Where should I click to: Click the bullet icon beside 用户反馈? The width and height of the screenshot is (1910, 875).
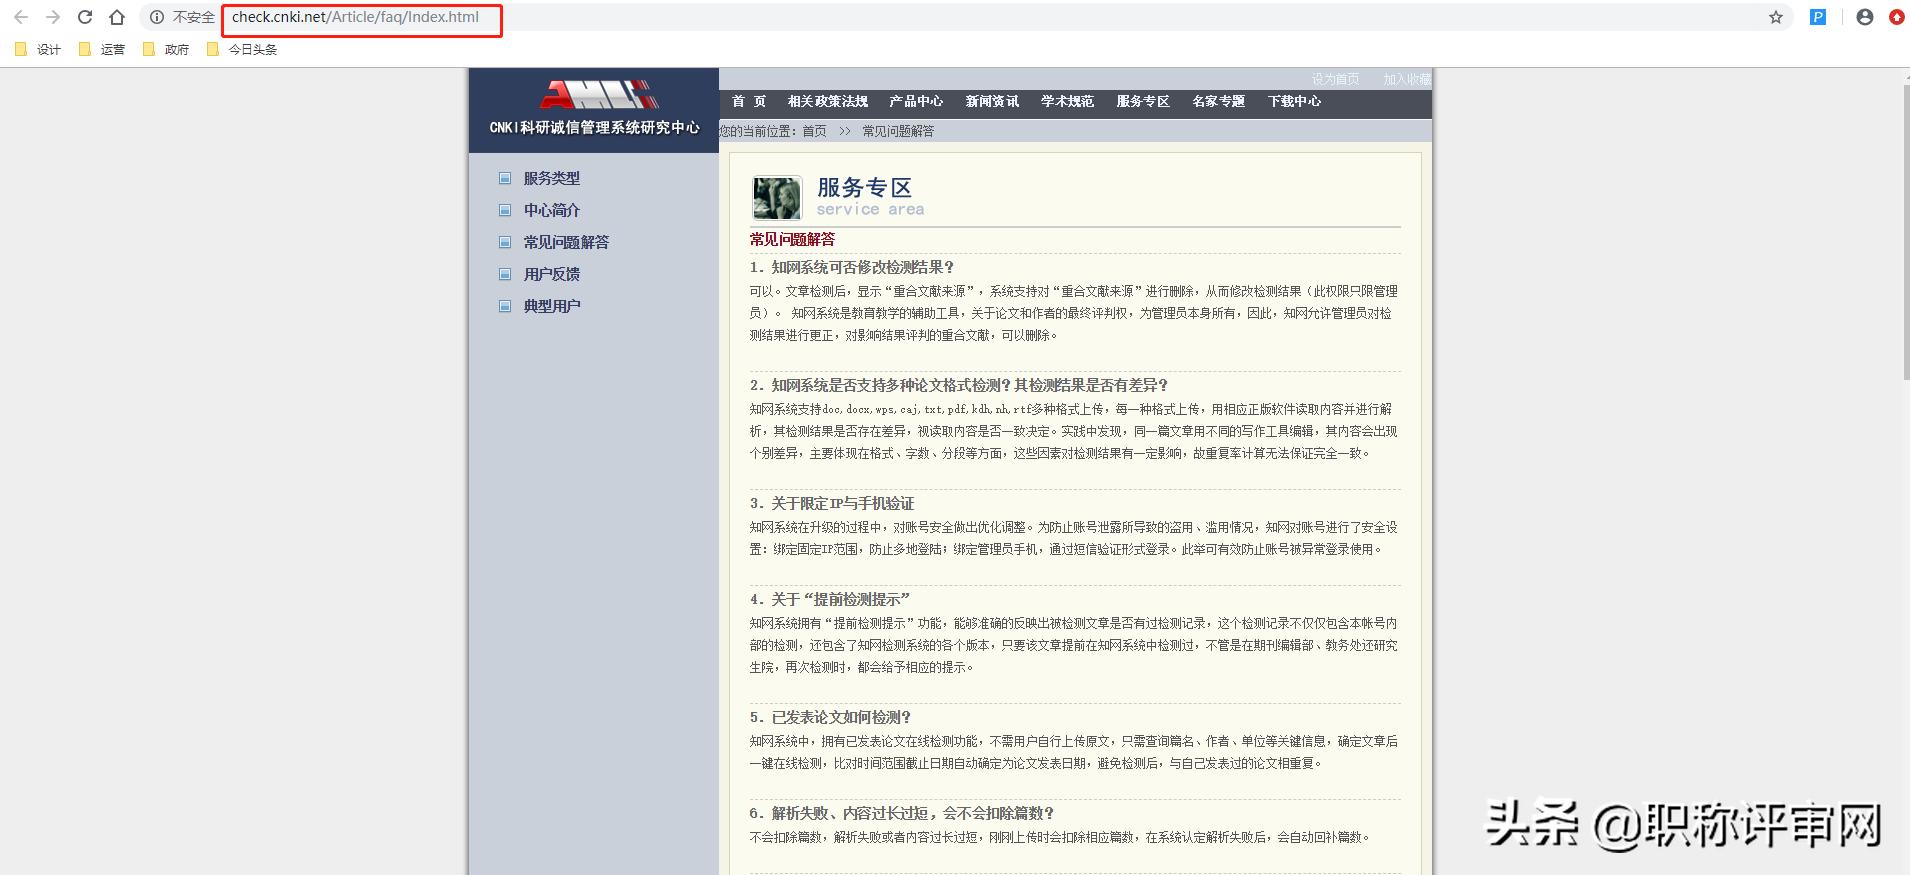505,274
